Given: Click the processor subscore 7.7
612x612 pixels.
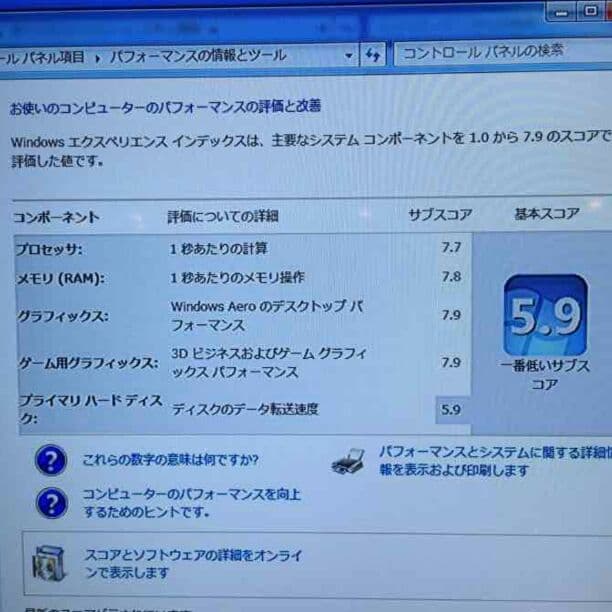Looking at the screenshot, I should [452, 247].
